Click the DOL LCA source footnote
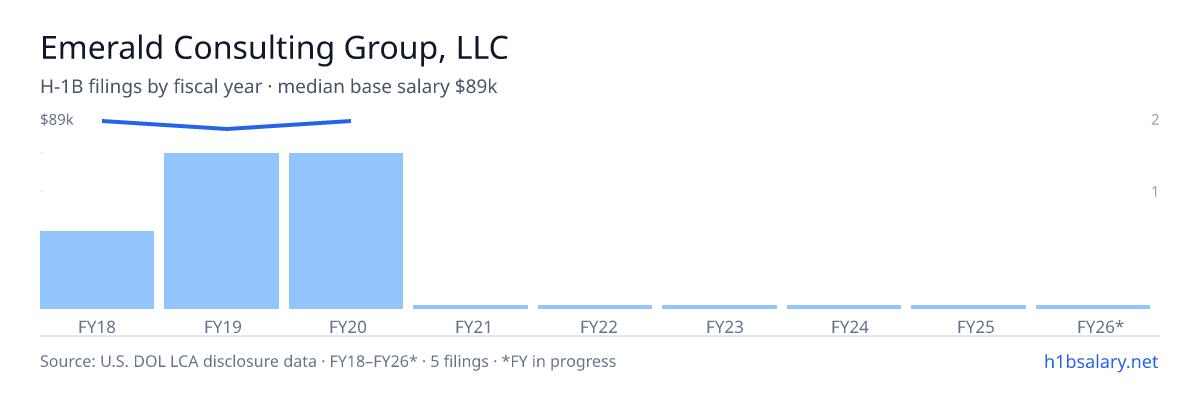The height and width of the screenshot is (400, 1200). point(328,361)
